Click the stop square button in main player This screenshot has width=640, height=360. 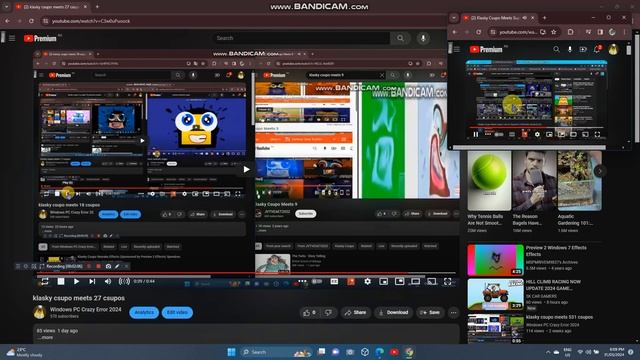pos(61,281)
